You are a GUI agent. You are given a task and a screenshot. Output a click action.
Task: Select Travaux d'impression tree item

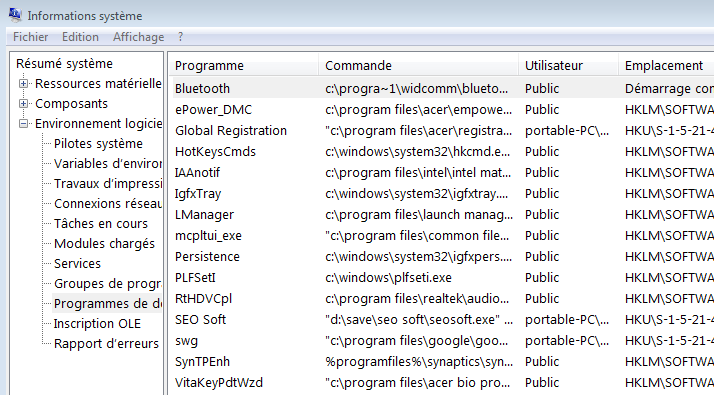[108, 184]
